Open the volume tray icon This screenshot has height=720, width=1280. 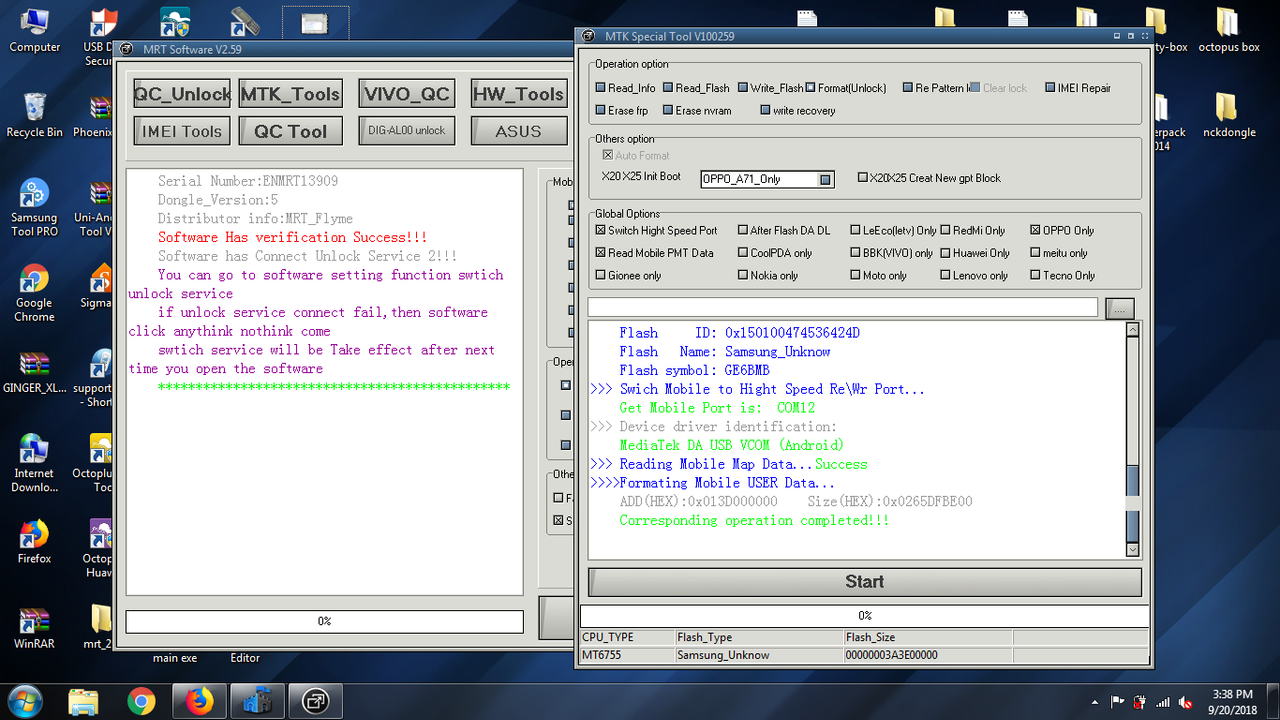tap(1185, 702)
